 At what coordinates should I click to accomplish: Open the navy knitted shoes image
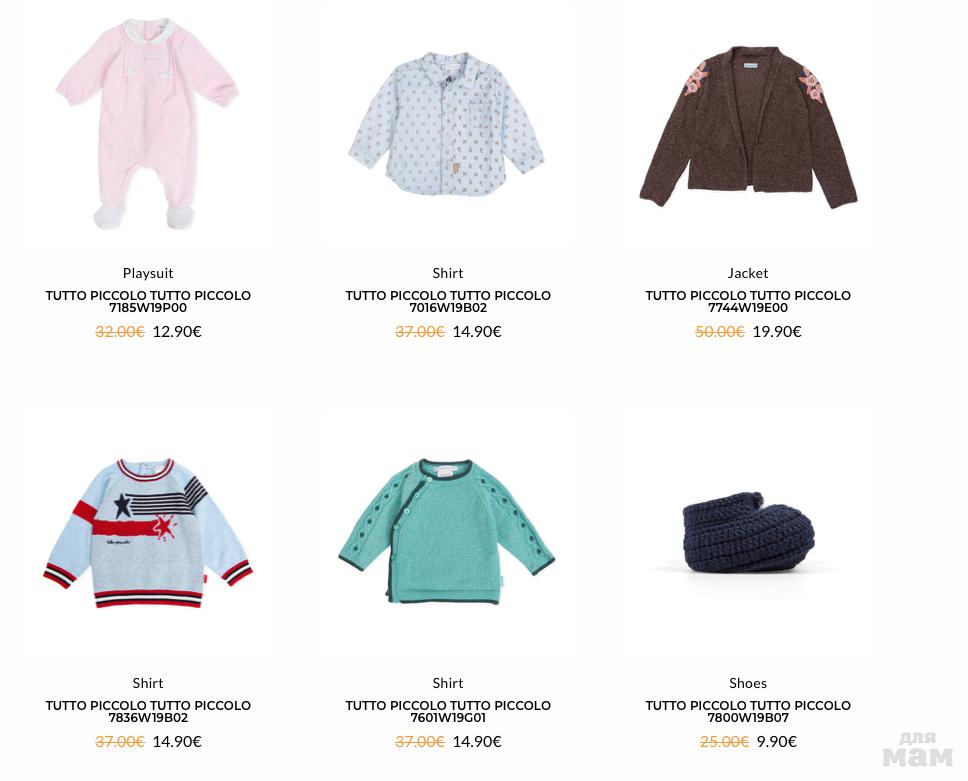click(748, 532)
